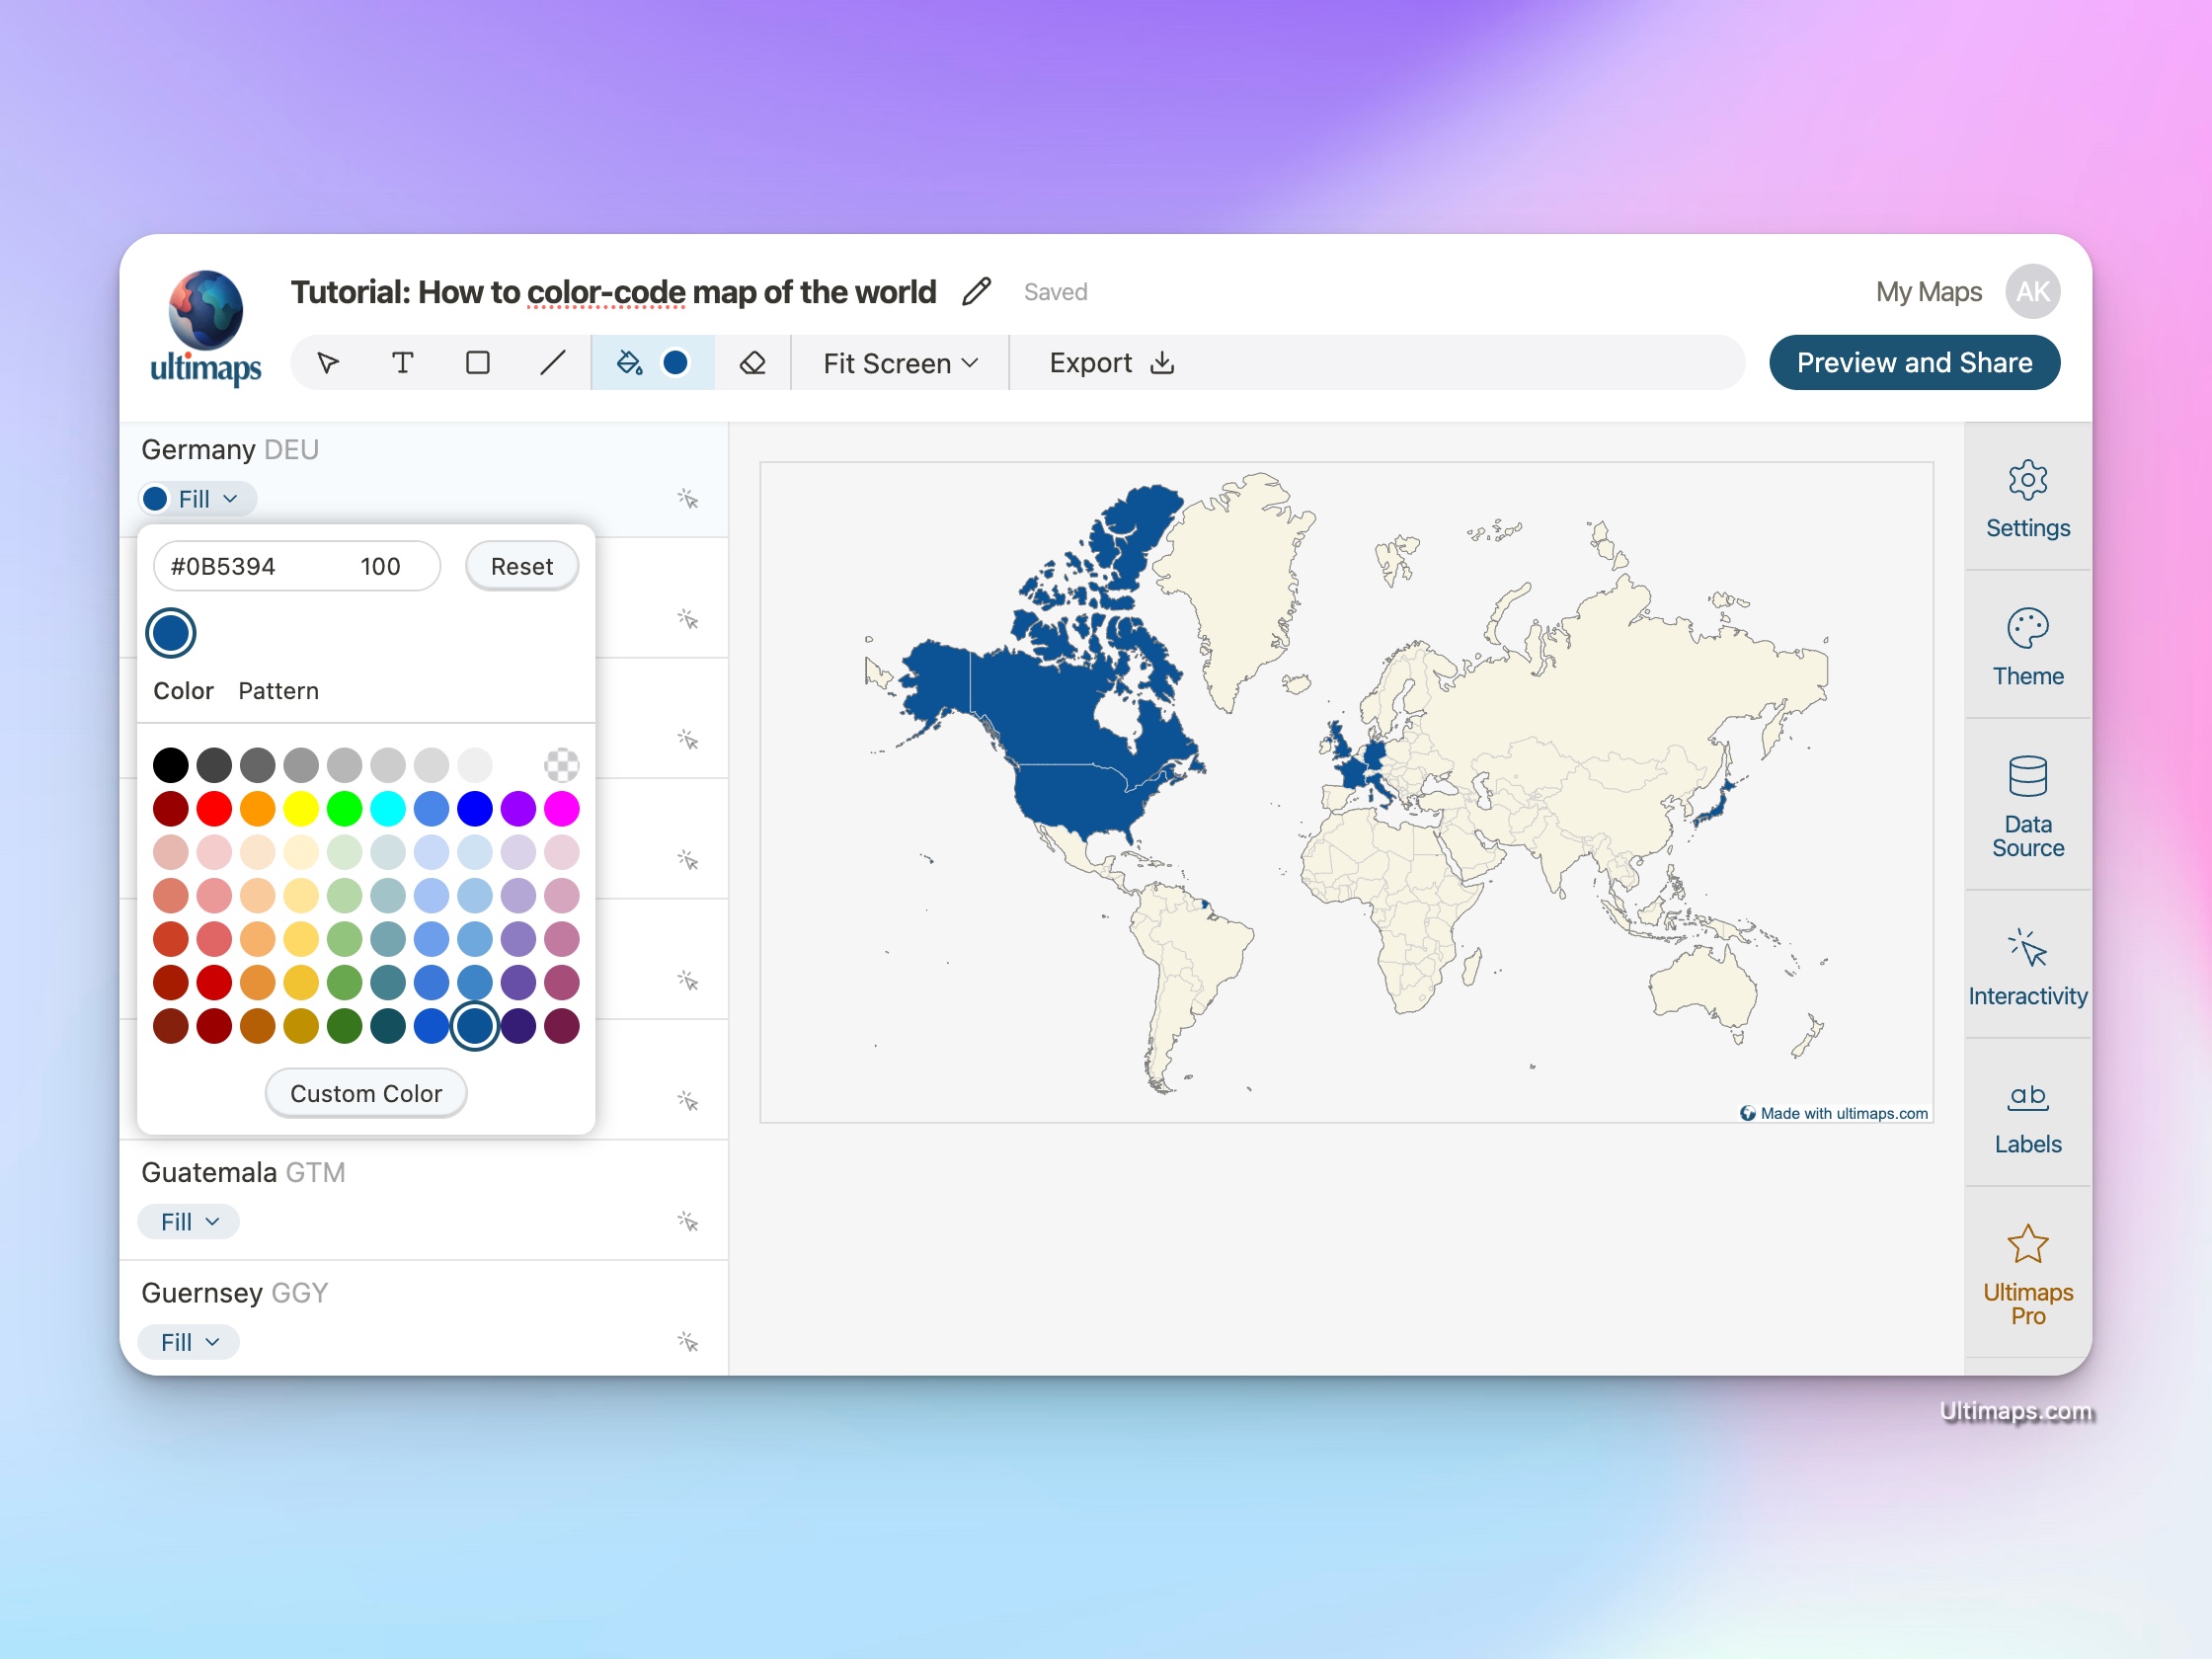Select the Eraser tool
Image resolution: width=2212 pixels, height=1659 pixels.
[753, 362]
